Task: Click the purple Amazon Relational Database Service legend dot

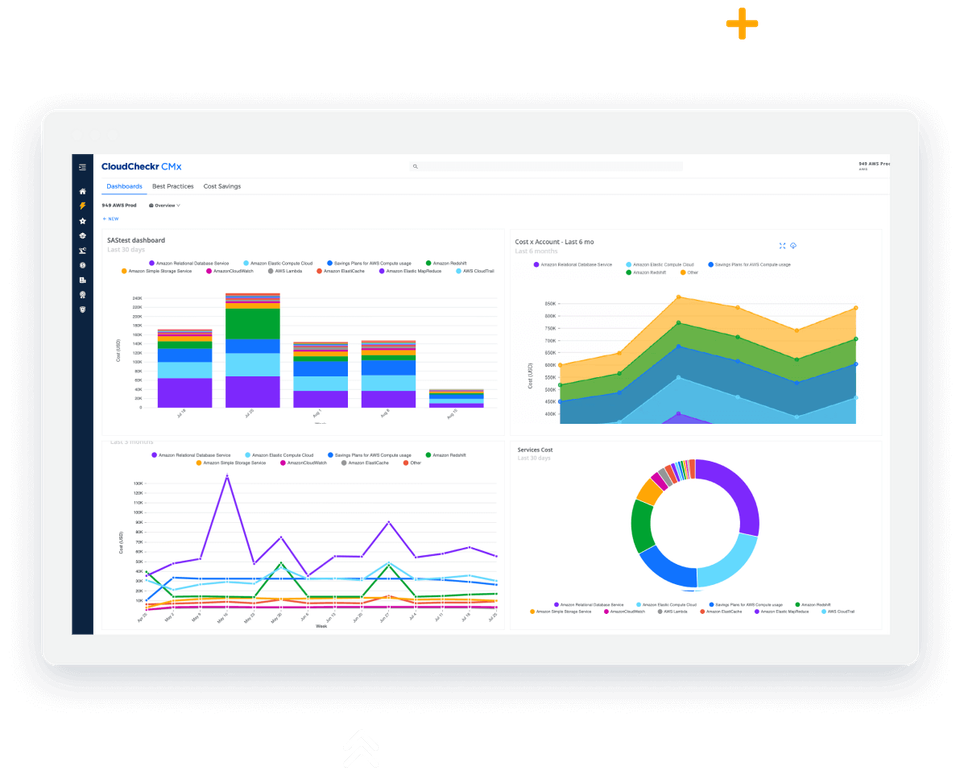Action: [x=151, y=263]
